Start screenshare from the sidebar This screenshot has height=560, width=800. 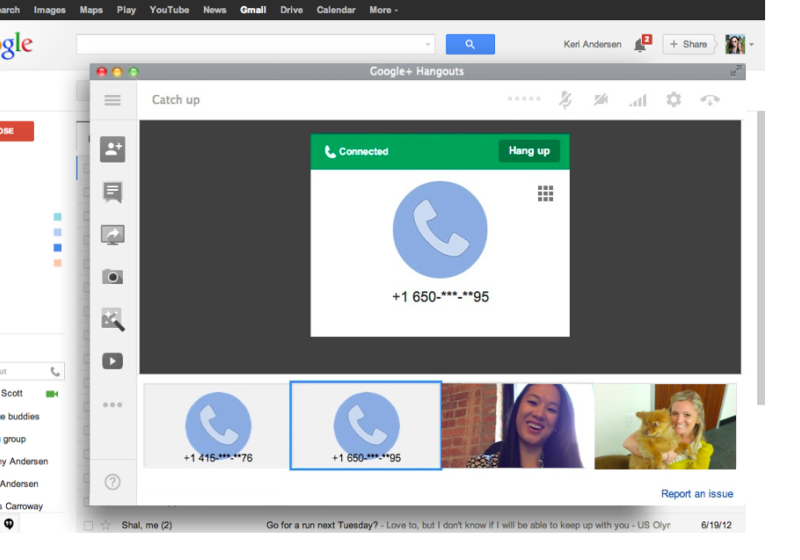click(112, 235)
